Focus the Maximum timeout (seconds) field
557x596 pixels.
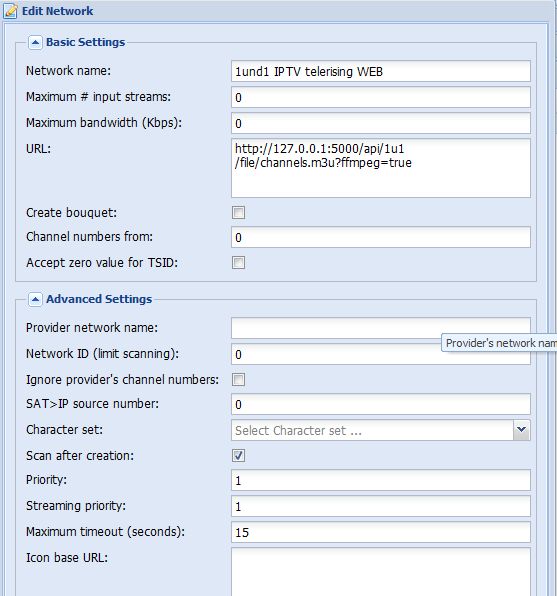point(381,532)
